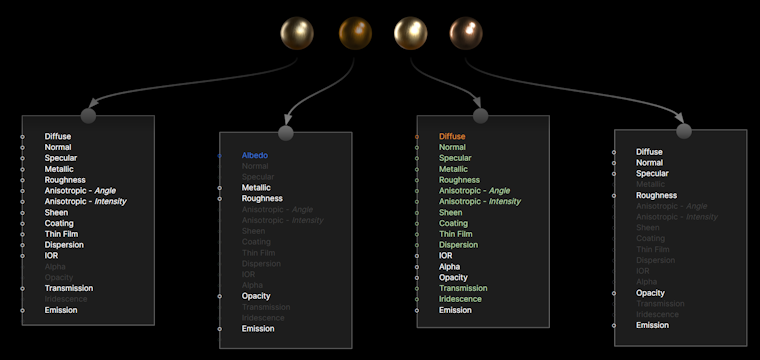The width and height of the screenshot is (760, 360).
Task: Click the Emission input socket on the leftmost node
Action: point(22,310)
